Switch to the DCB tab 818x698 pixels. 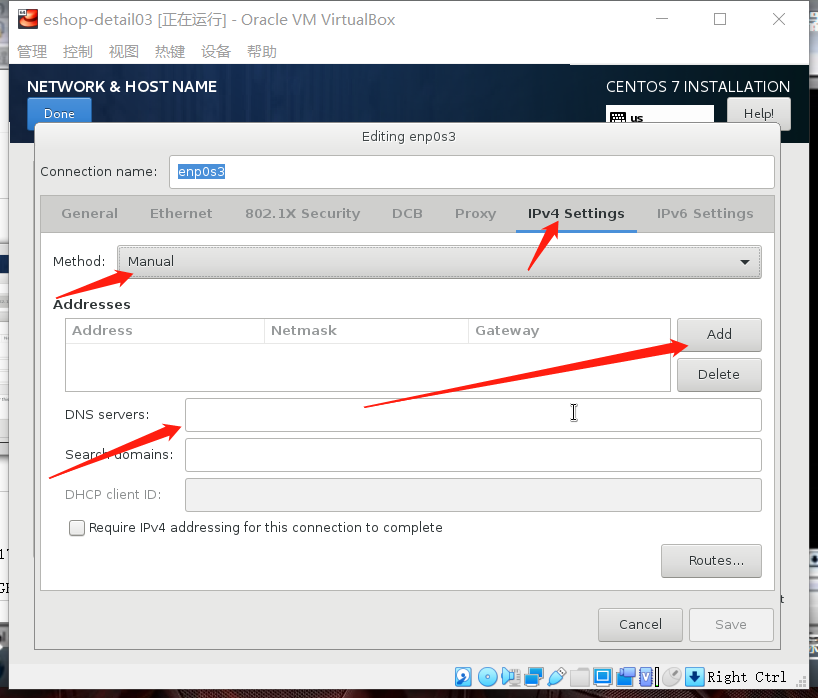tap(407, 213)
